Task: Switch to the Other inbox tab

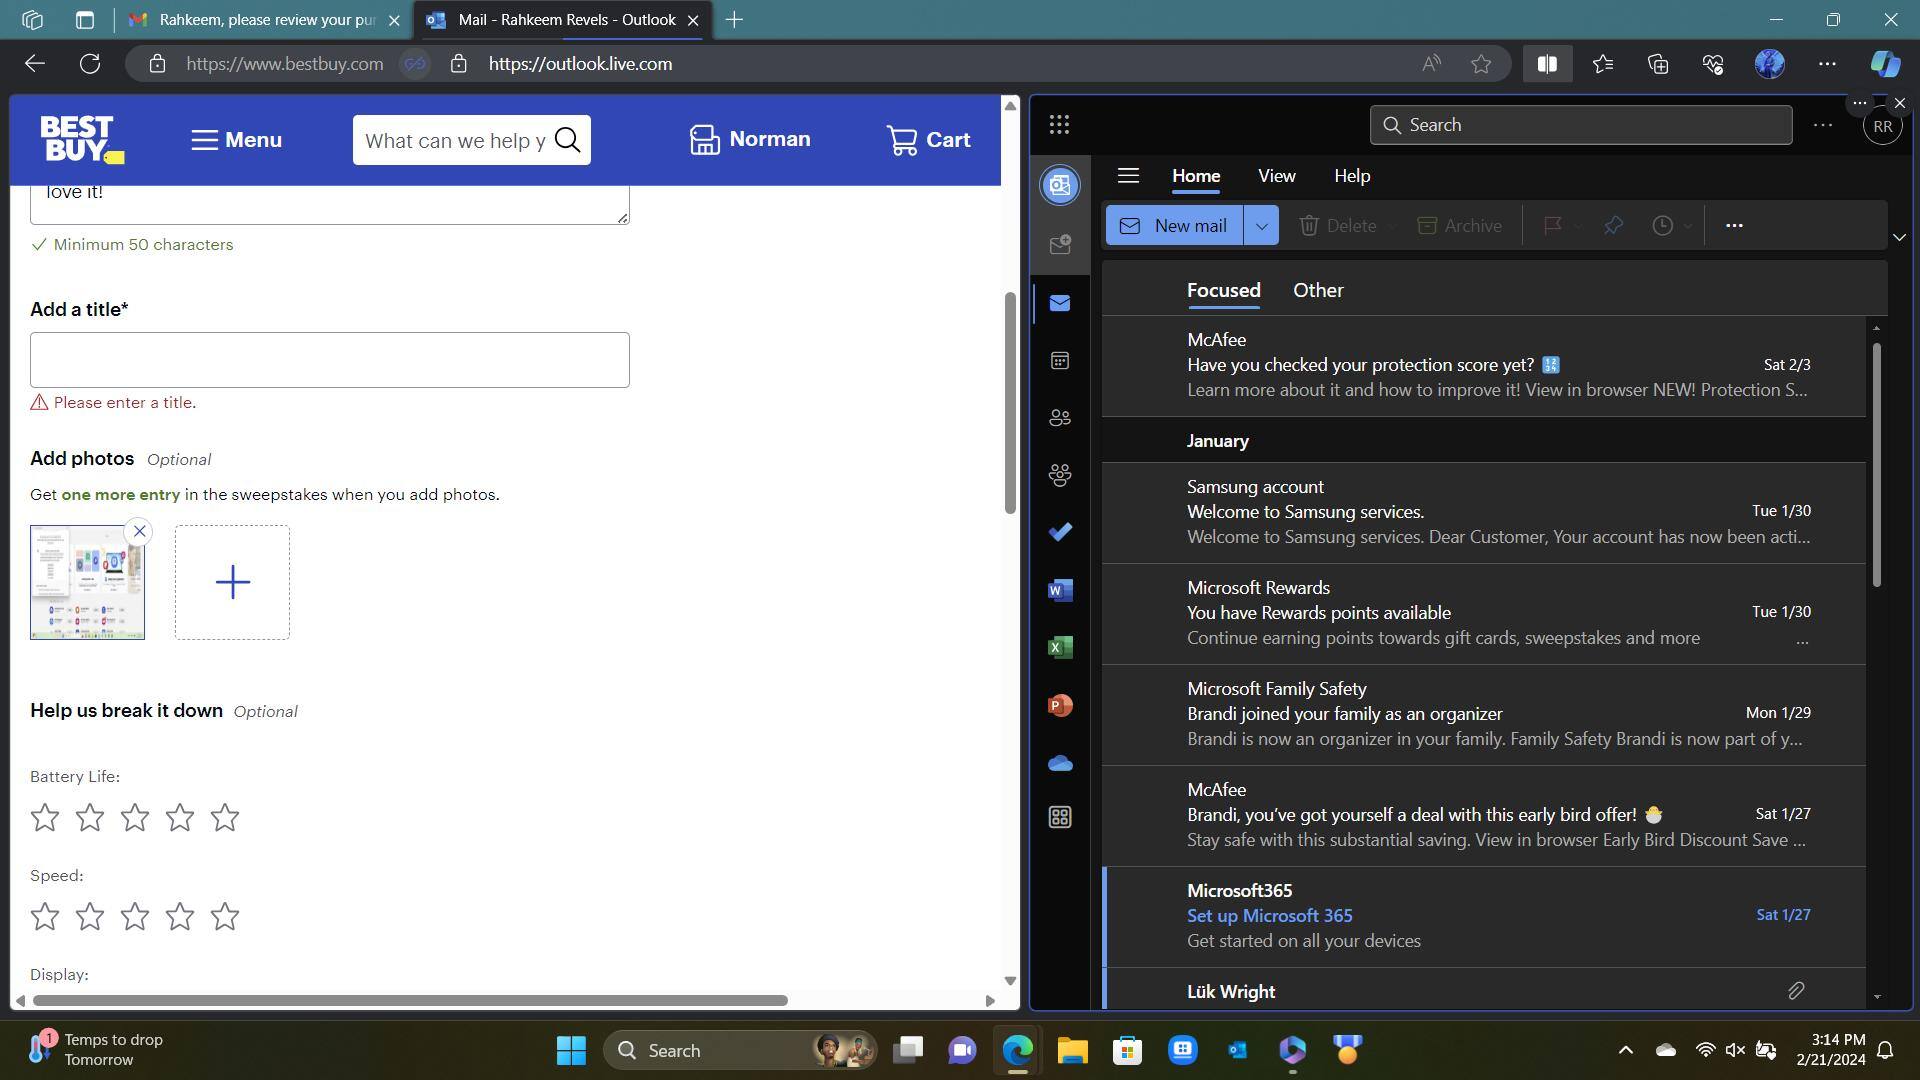Action: [x=1317, y=290]
